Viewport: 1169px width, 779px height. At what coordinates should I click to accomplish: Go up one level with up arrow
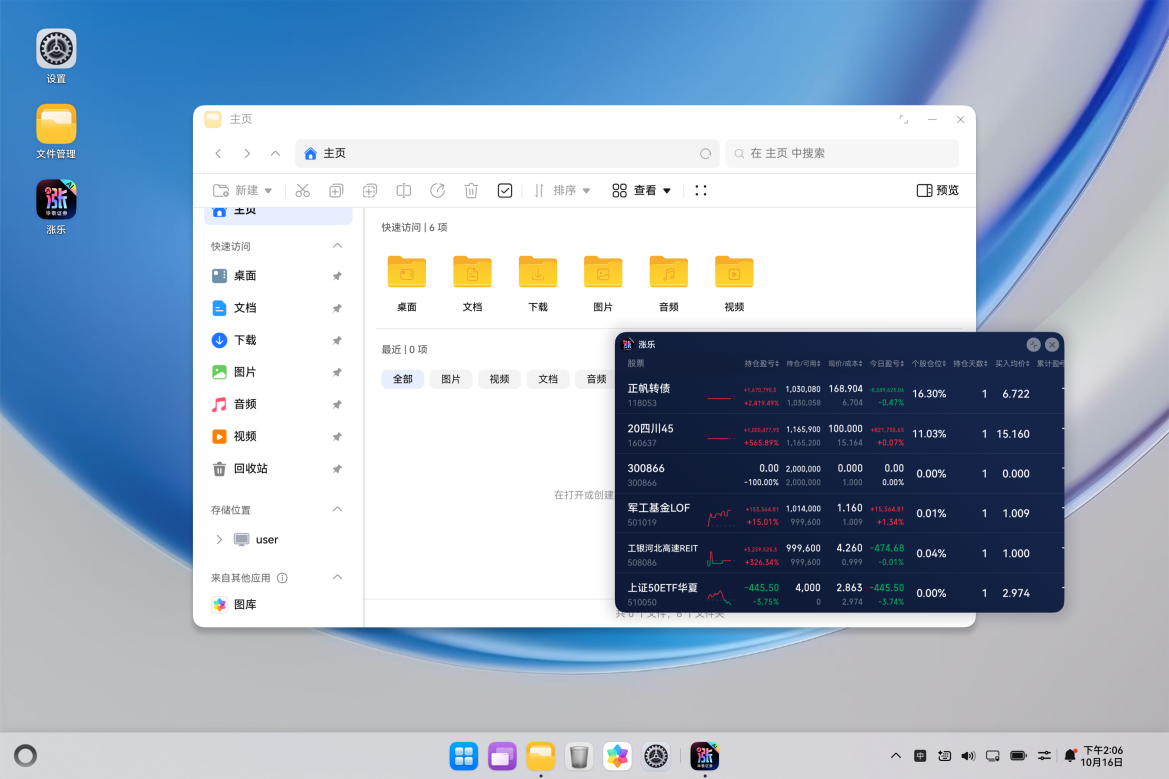coord(275,154)
